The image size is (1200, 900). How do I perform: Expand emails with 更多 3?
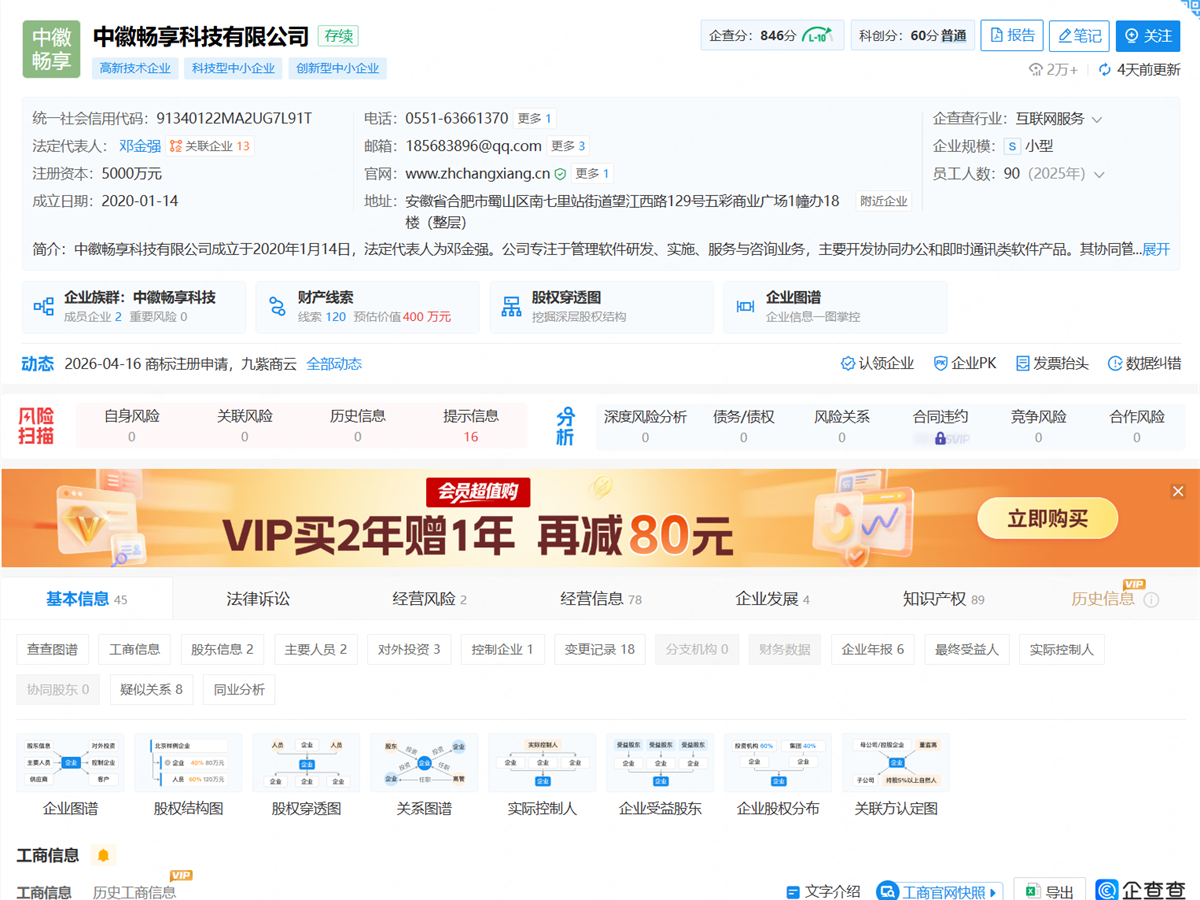click(x=568, y=146)
